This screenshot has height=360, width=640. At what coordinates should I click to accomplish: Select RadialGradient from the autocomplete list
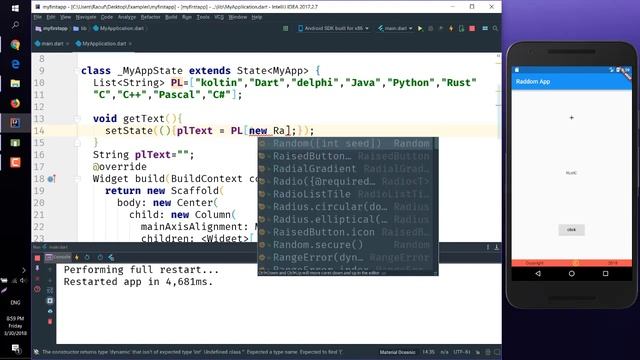pyautogui.click(x=348, y=169)
